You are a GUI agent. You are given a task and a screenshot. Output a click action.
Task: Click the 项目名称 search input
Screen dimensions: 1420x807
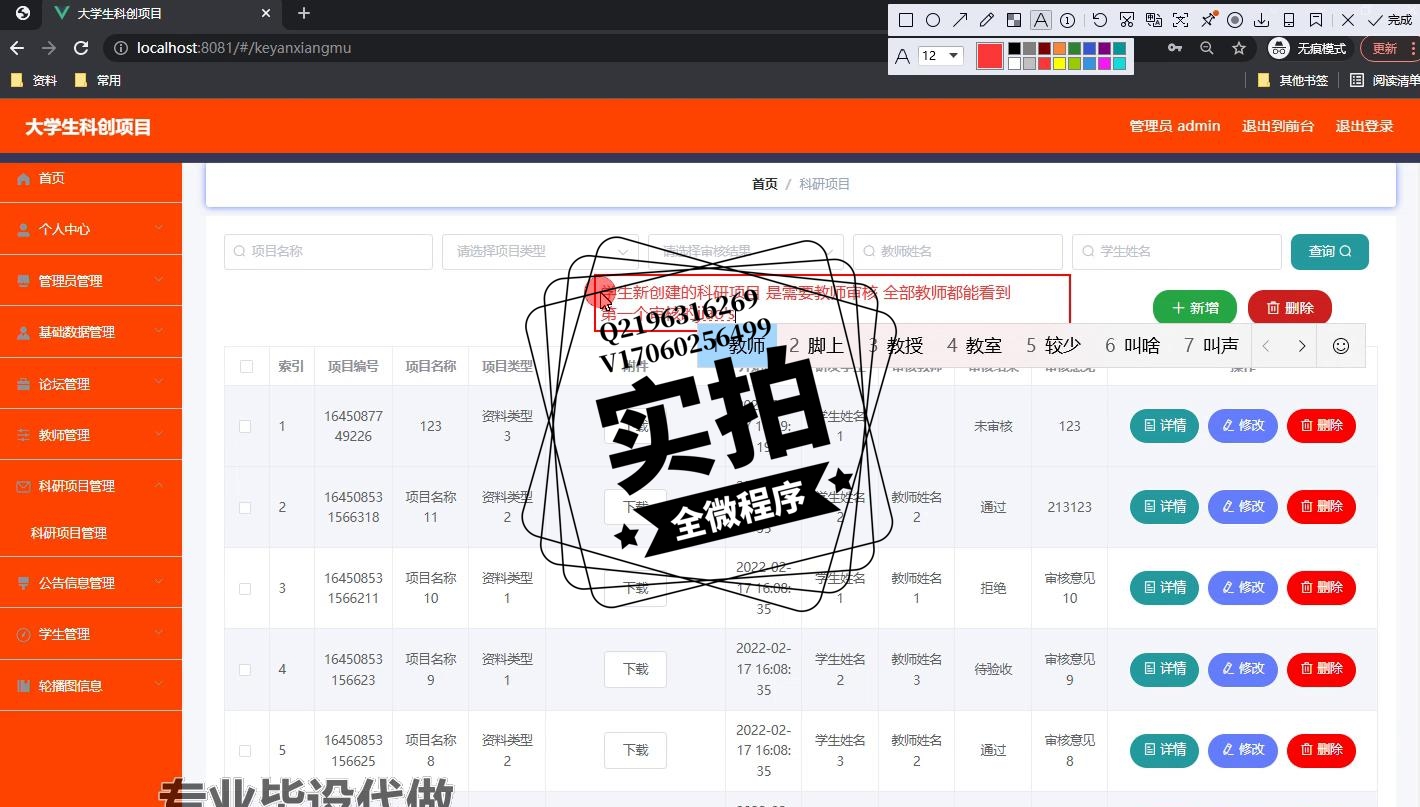328,252
